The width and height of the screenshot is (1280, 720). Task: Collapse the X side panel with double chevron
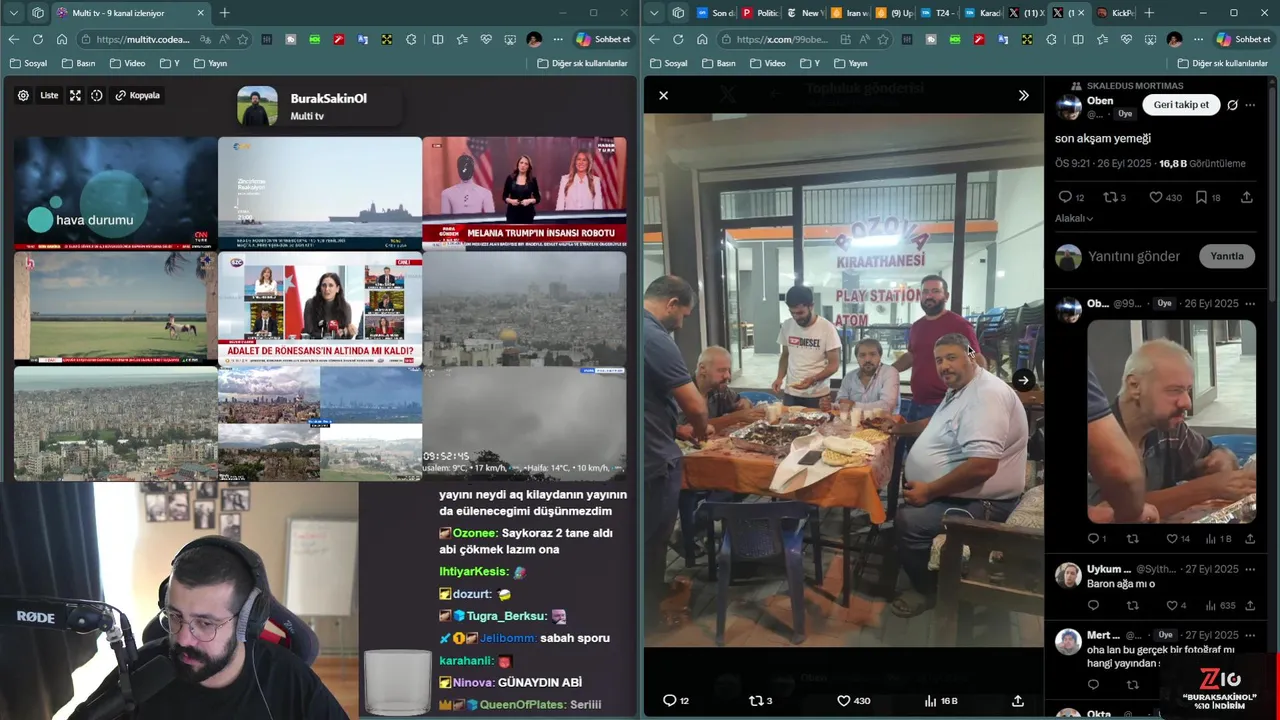[x=1023, y=96]
